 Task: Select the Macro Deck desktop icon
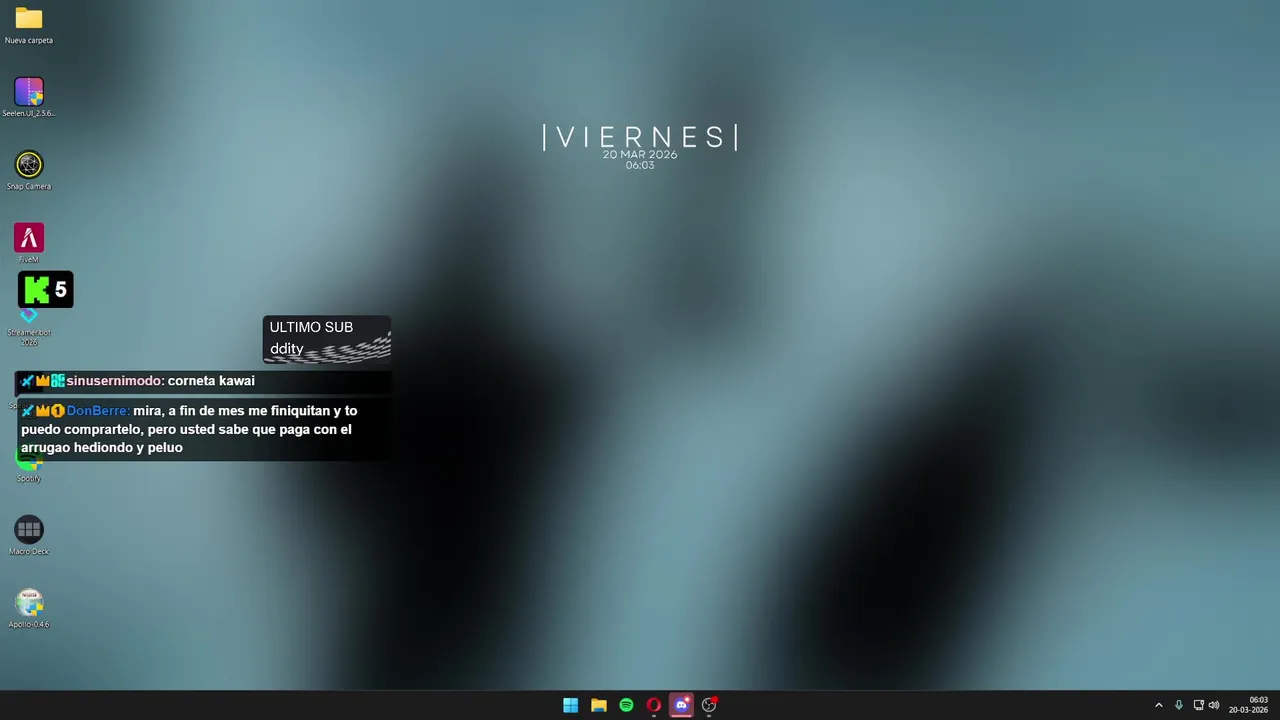tap(29, 536)
